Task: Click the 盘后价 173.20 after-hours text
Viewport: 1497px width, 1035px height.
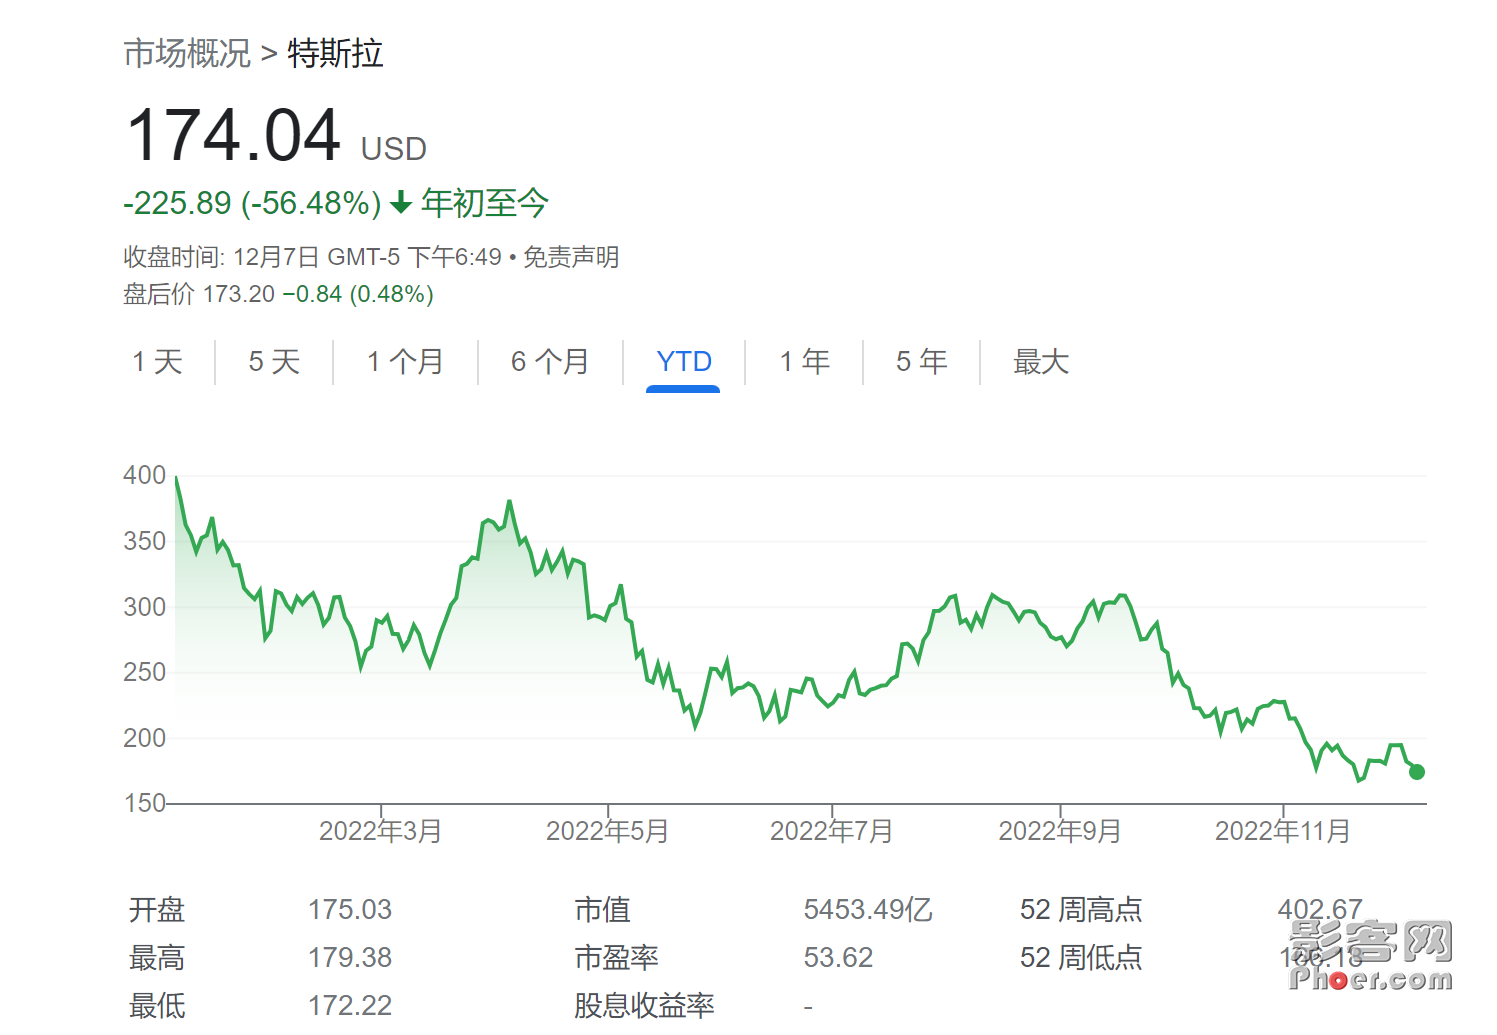Action: click(x=199, y=294)
